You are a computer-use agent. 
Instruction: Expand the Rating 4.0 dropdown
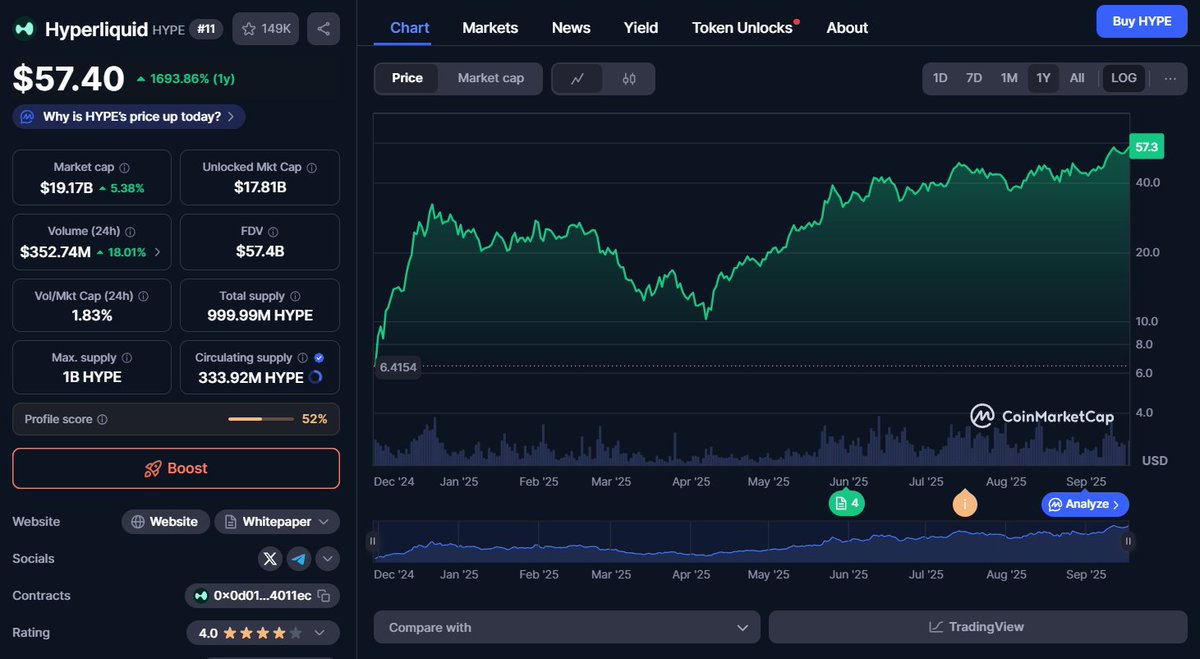point(263,633)
